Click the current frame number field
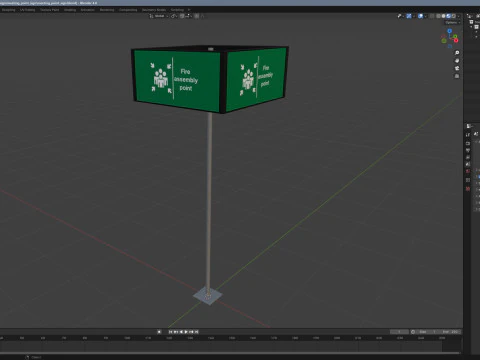 click(399, 332)
